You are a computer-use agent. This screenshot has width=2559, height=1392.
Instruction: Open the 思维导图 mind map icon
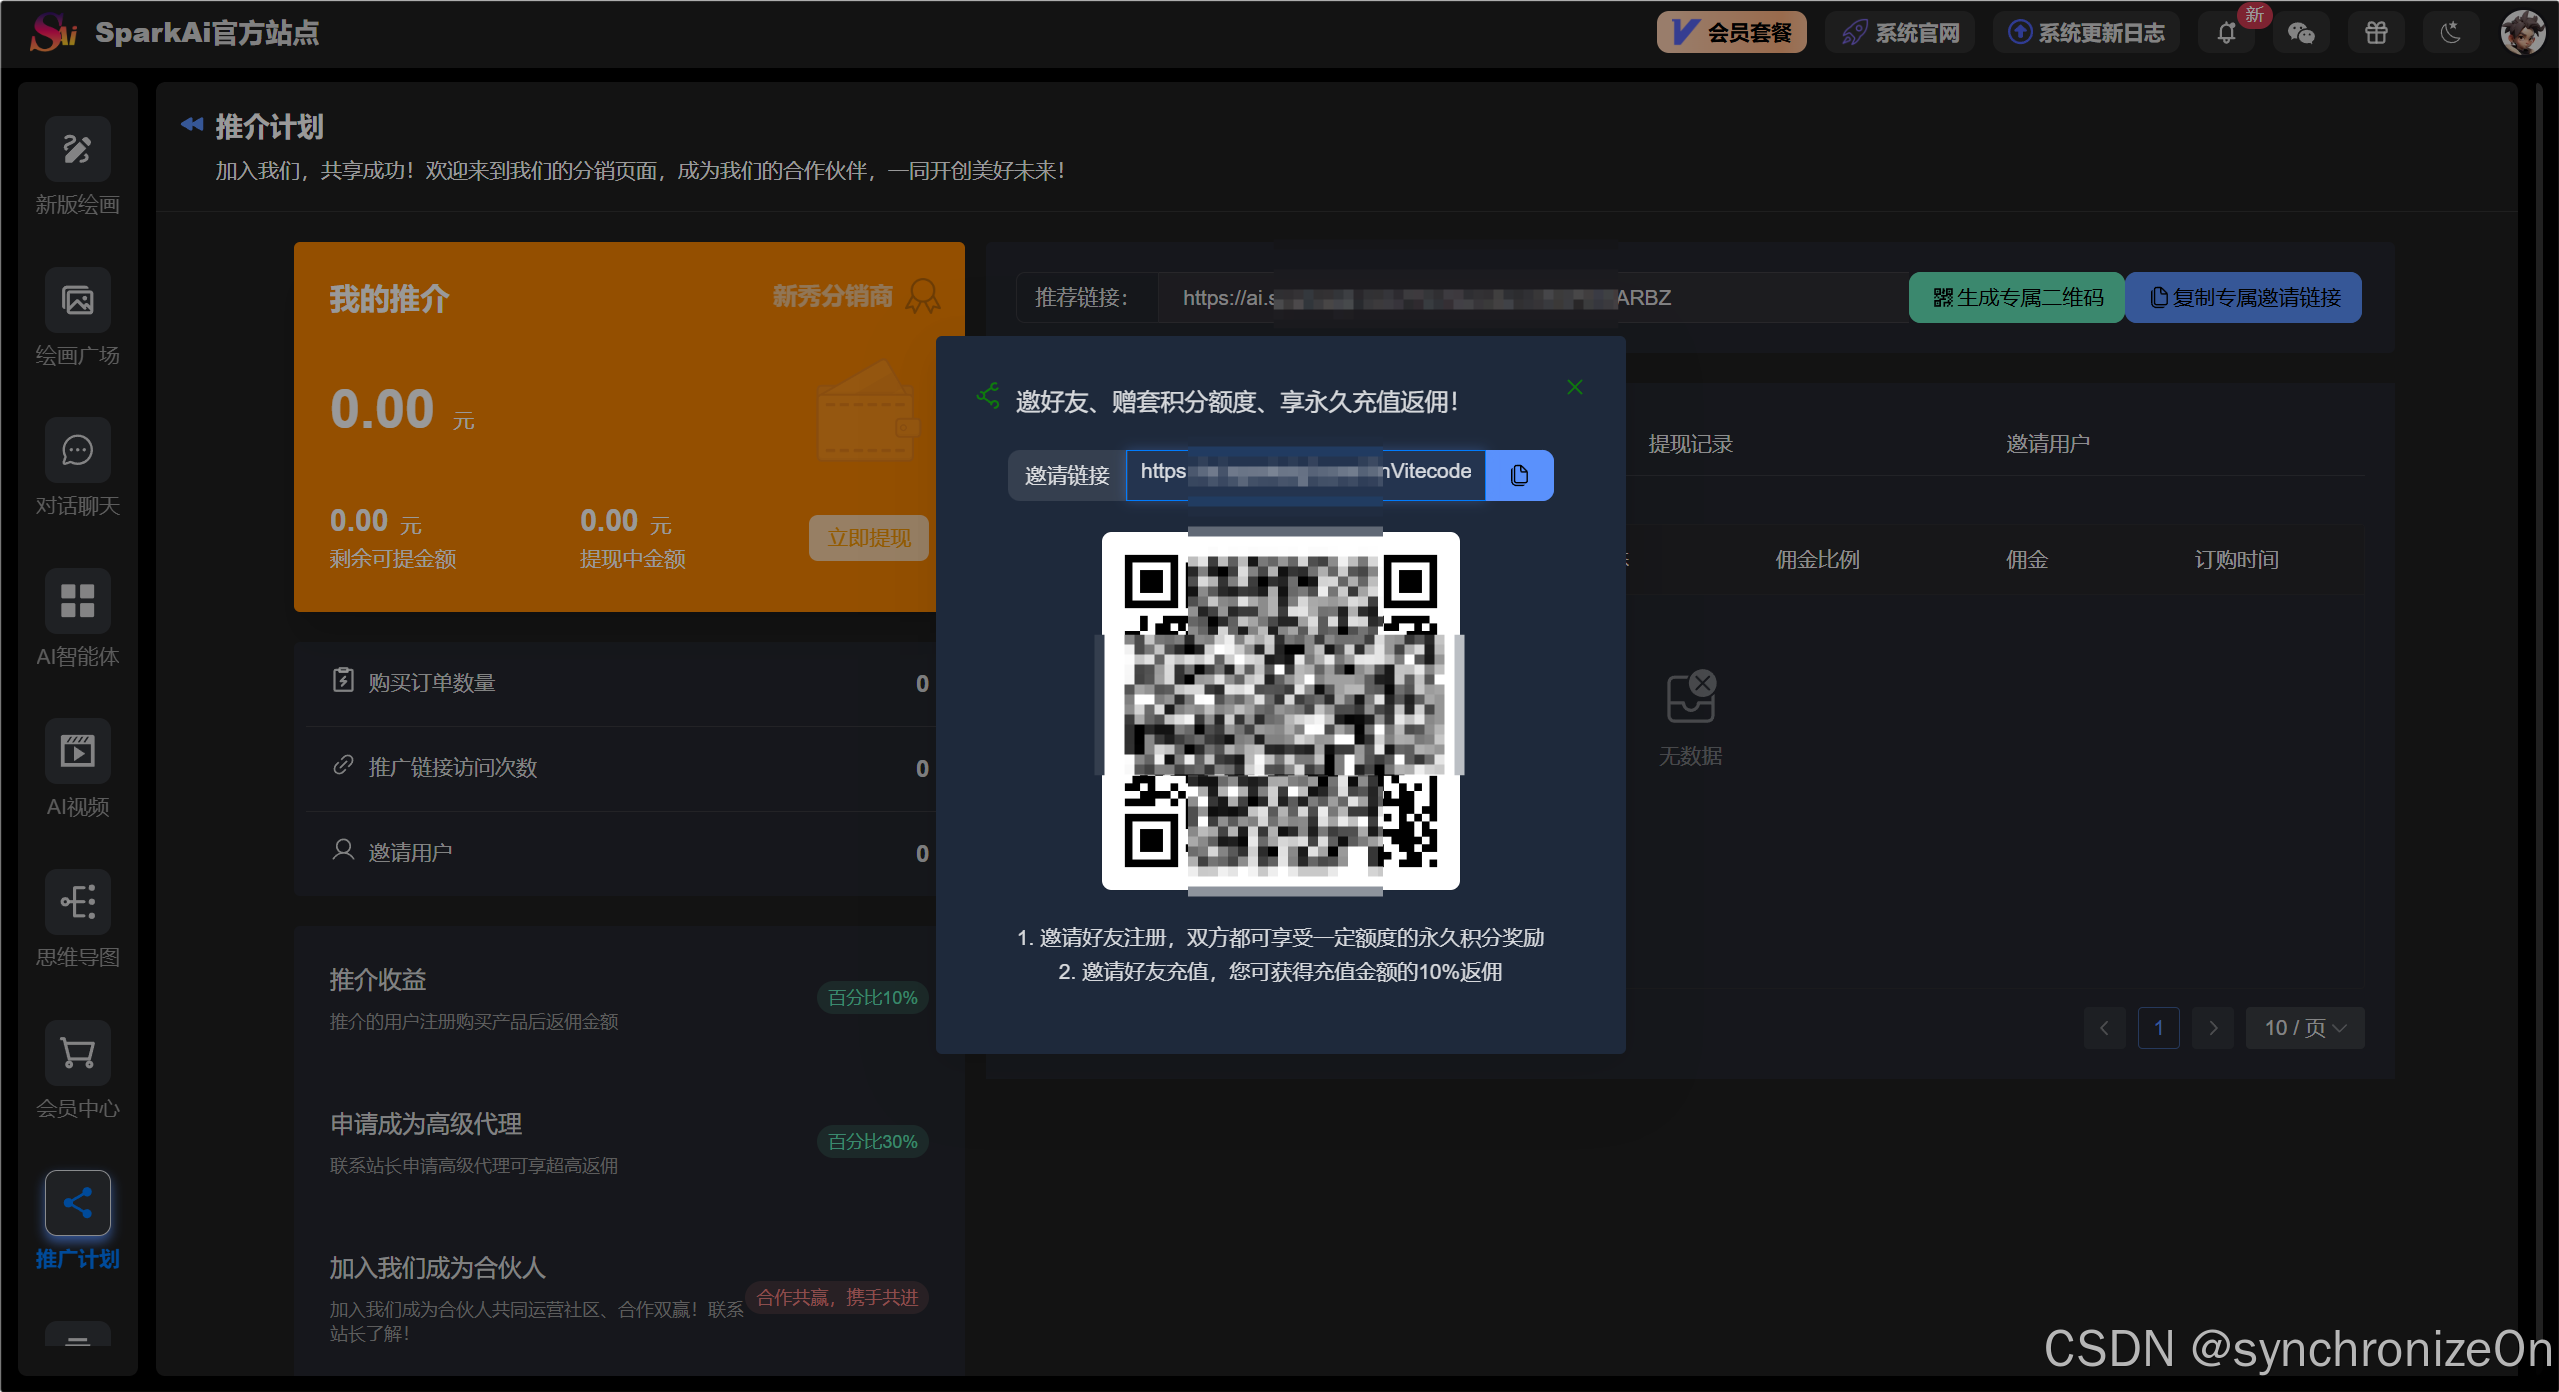pyautogui.click(x=77, y=902)
